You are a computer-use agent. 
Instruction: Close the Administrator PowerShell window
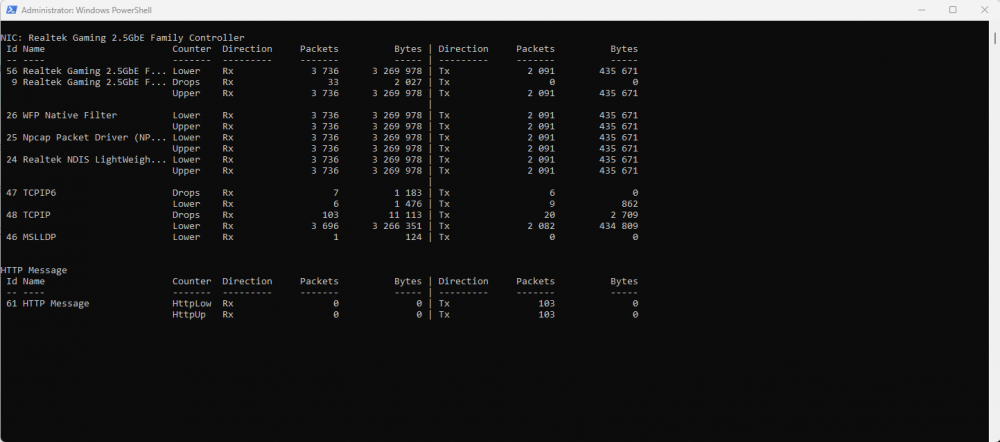(x=983, y=10)
